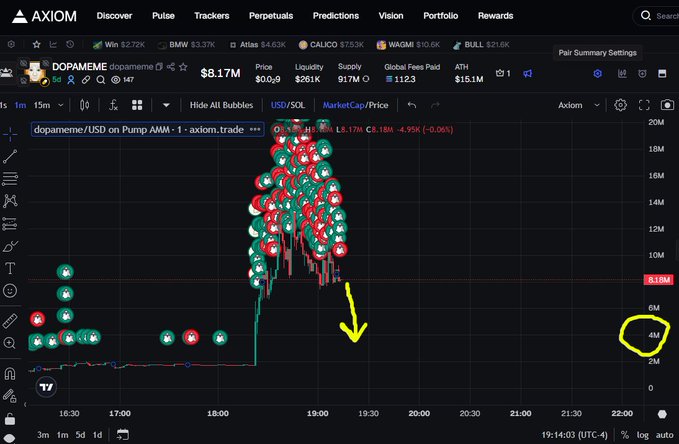Open the Vision page
The width and height of the screenshot is (679, 444).
point(391,16)
